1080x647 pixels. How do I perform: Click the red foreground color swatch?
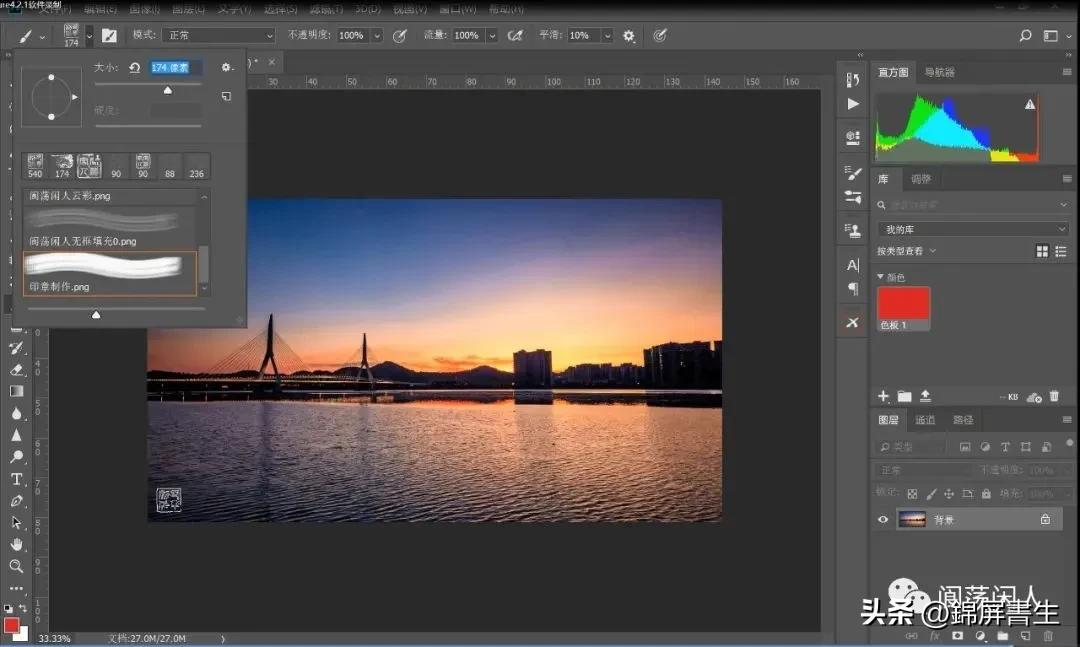tap(11, 625)
